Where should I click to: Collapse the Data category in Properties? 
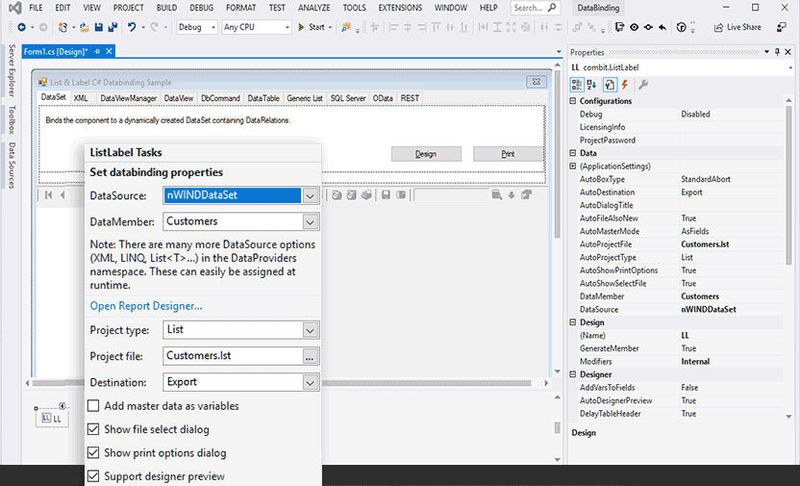572,153
